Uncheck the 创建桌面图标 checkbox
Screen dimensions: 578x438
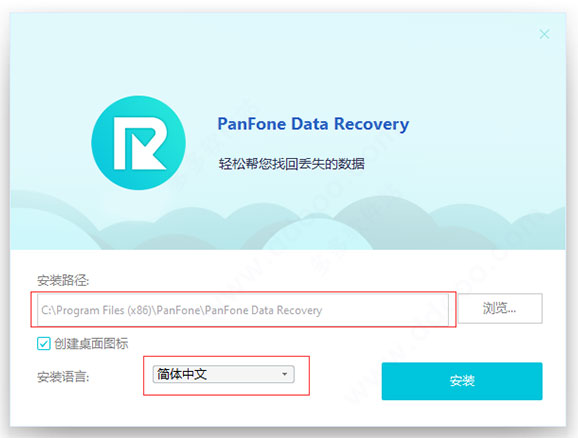click(x=43, y=344)
